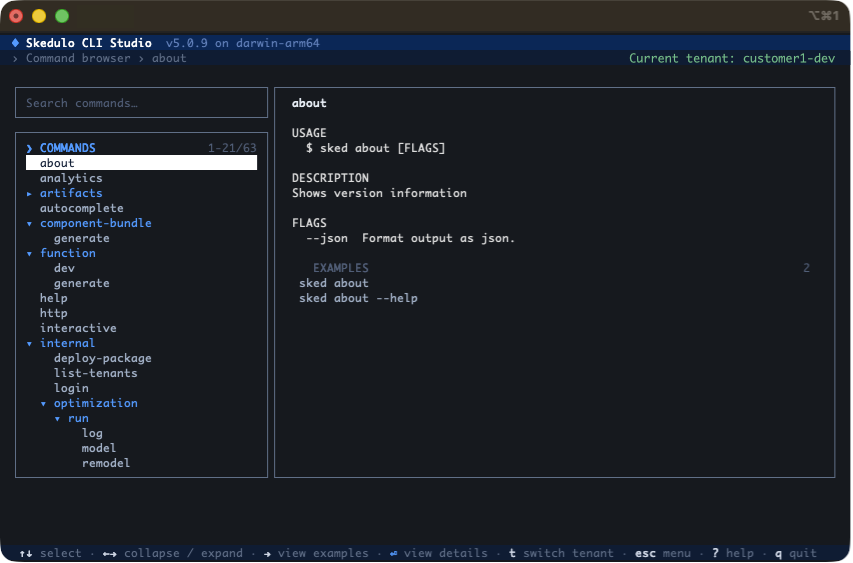Select the 'remodel' command
853x563 pixels.
[106, 463]
